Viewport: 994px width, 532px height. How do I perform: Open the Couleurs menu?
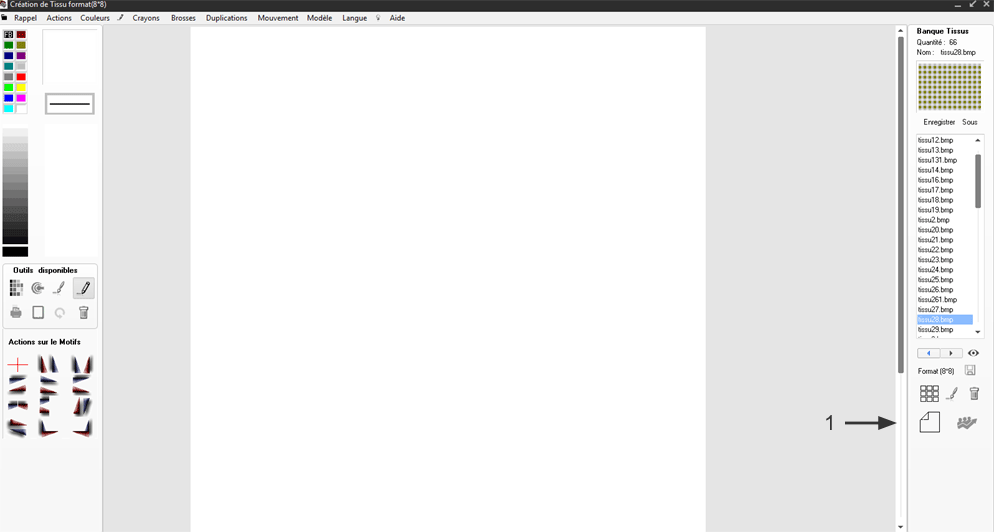(95, 18)
